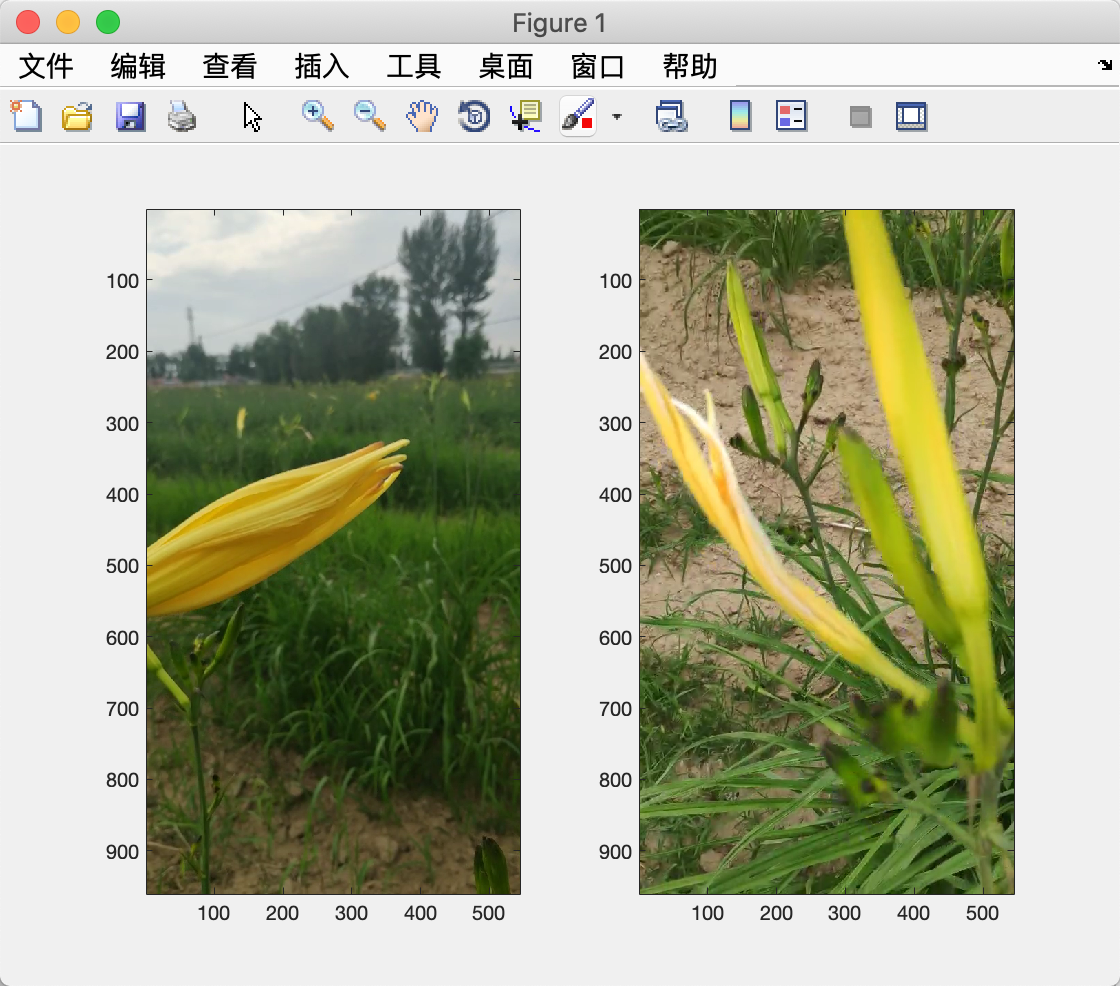Activate the Pan (hand) tool

pos(421,116)
